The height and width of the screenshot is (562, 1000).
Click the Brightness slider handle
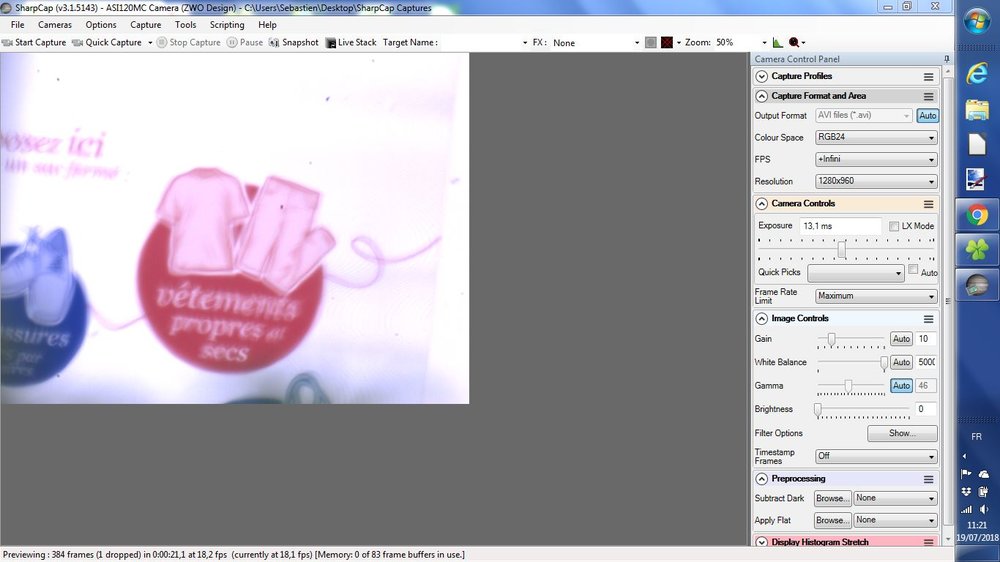[818, 410]
